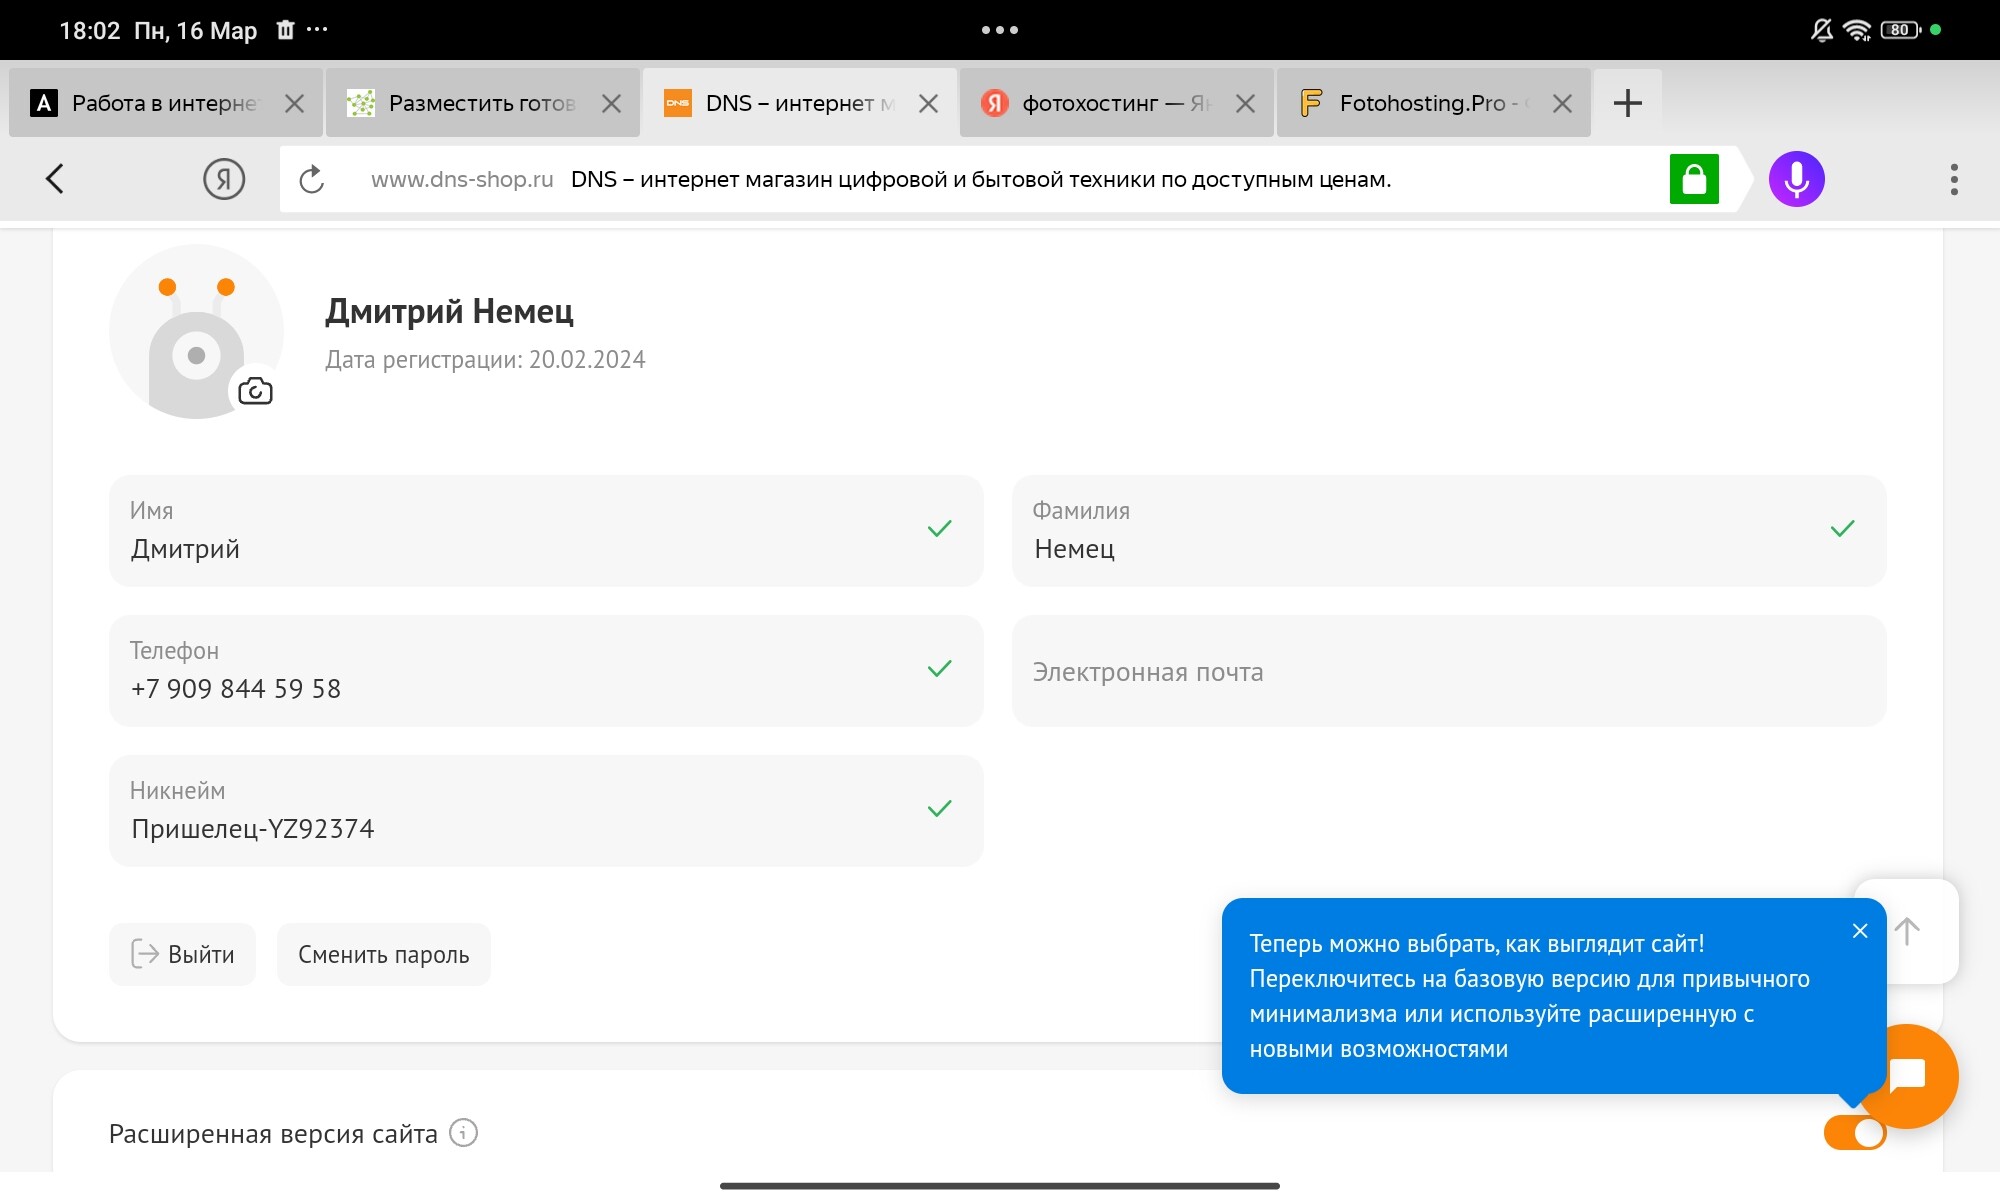Screen dimensions: 2000x1200
Task: Open a new browser tab
Action: [1627, 103]
